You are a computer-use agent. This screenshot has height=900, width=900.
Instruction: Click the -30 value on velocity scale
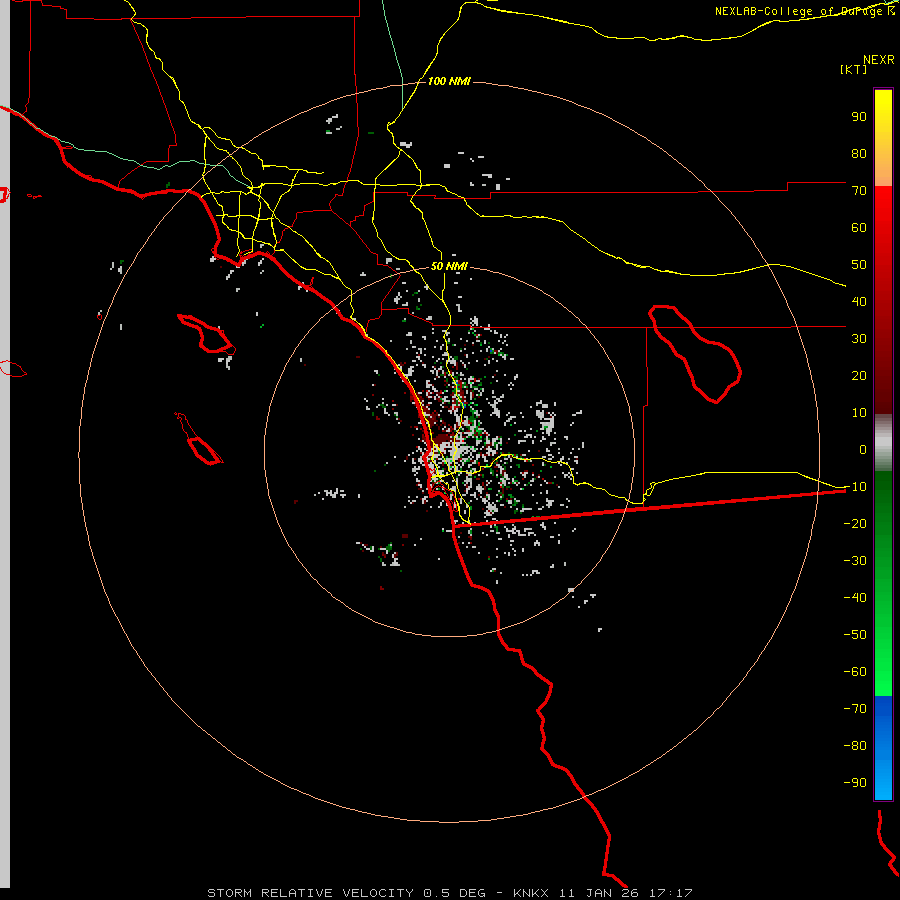pos(855,561)
